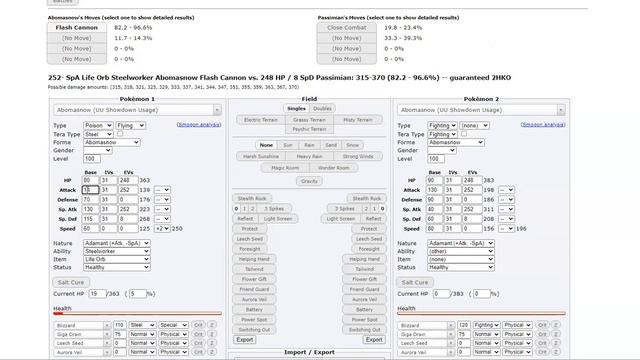Open the Poison type dropdown for Pokémon 1

click(98, 125)
